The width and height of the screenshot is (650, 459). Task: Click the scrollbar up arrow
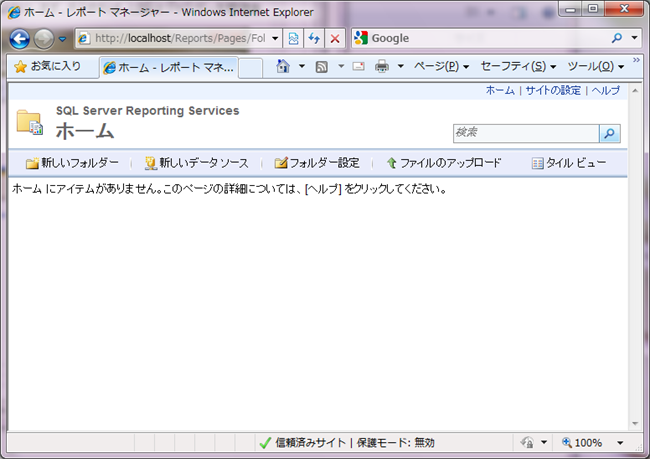click(x=635, y=90)
